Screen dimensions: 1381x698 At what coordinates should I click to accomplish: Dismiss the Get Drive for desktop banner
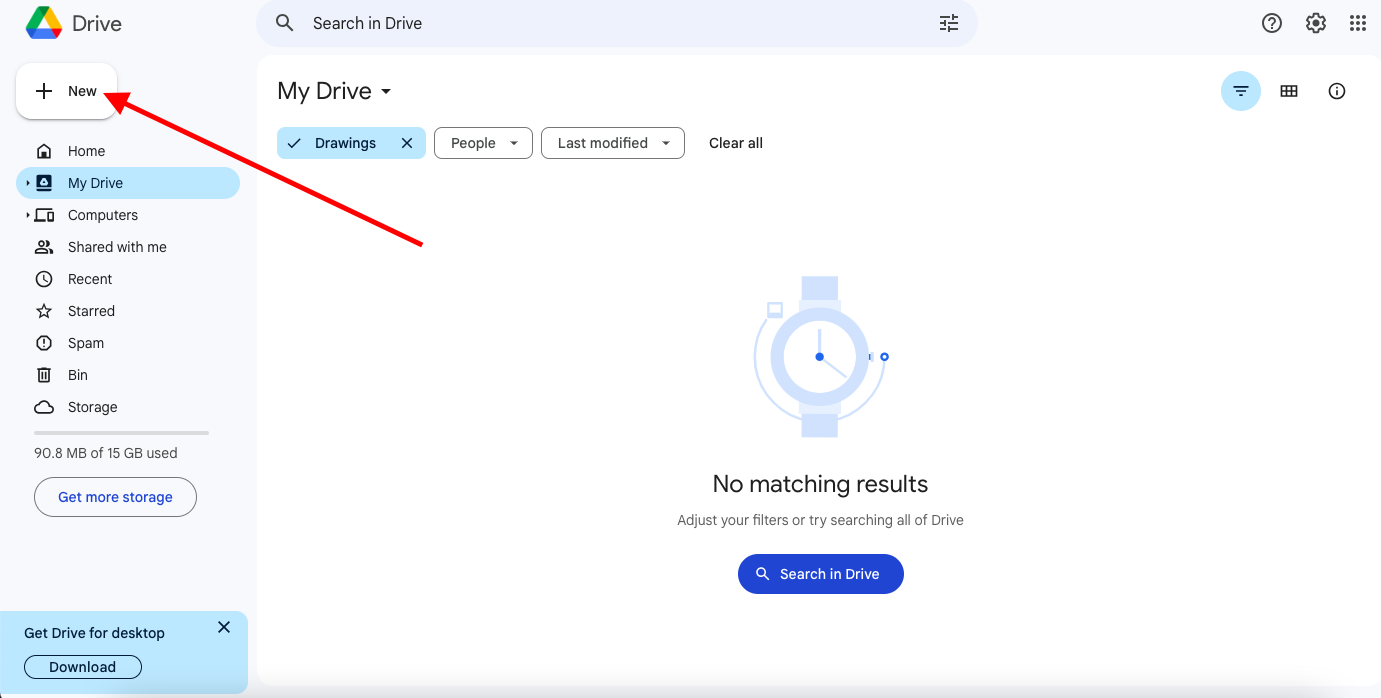coord(224,627)
